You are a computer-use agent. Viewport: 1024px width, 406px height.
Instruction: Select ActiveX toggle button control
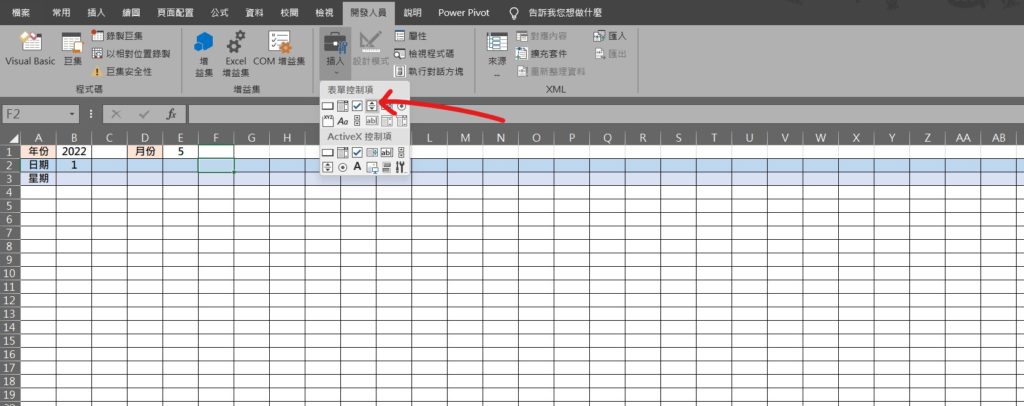tap(387, 168)
